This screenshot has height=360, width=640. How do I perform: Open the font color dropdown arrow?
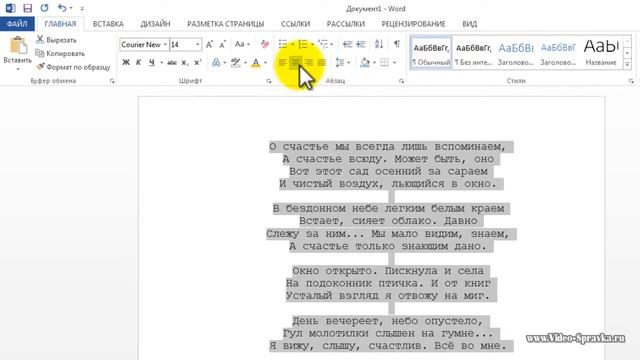[x=265, y=63]
